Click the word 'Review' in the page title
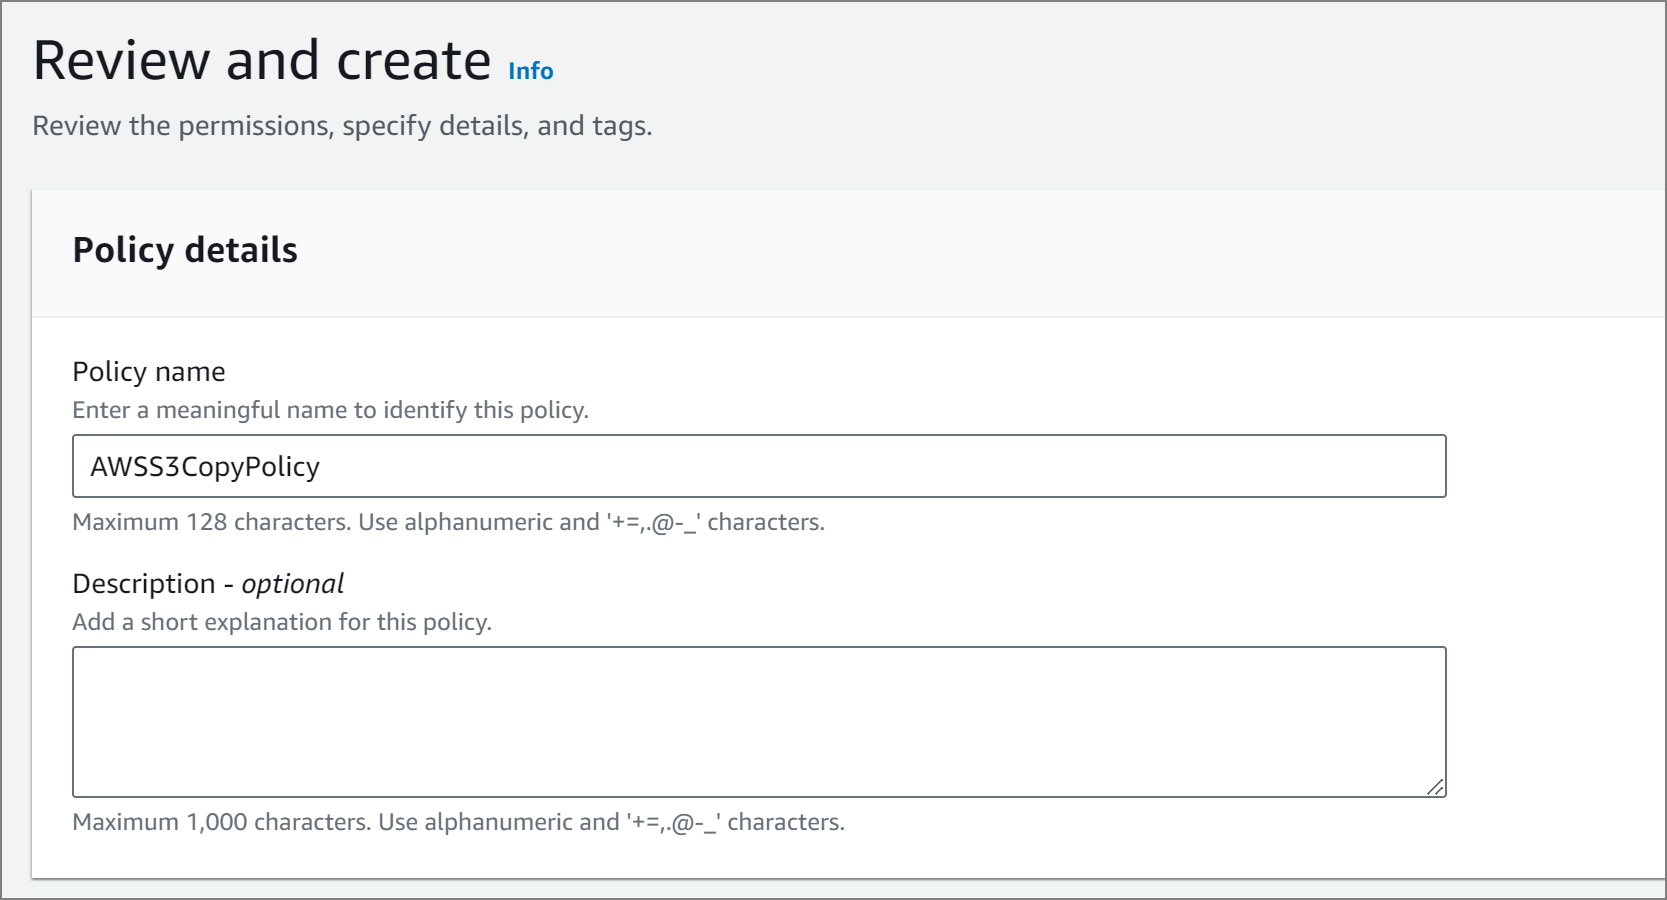This screenshot has height=900, width=1667. click(121, 61)
